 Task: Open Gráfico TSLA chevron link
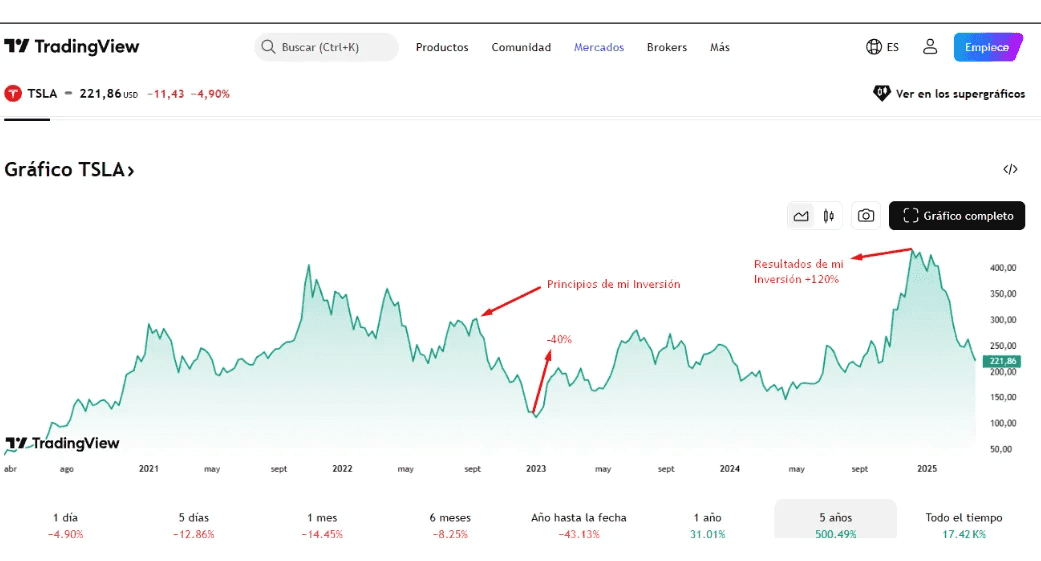click(x=69, y=170)
